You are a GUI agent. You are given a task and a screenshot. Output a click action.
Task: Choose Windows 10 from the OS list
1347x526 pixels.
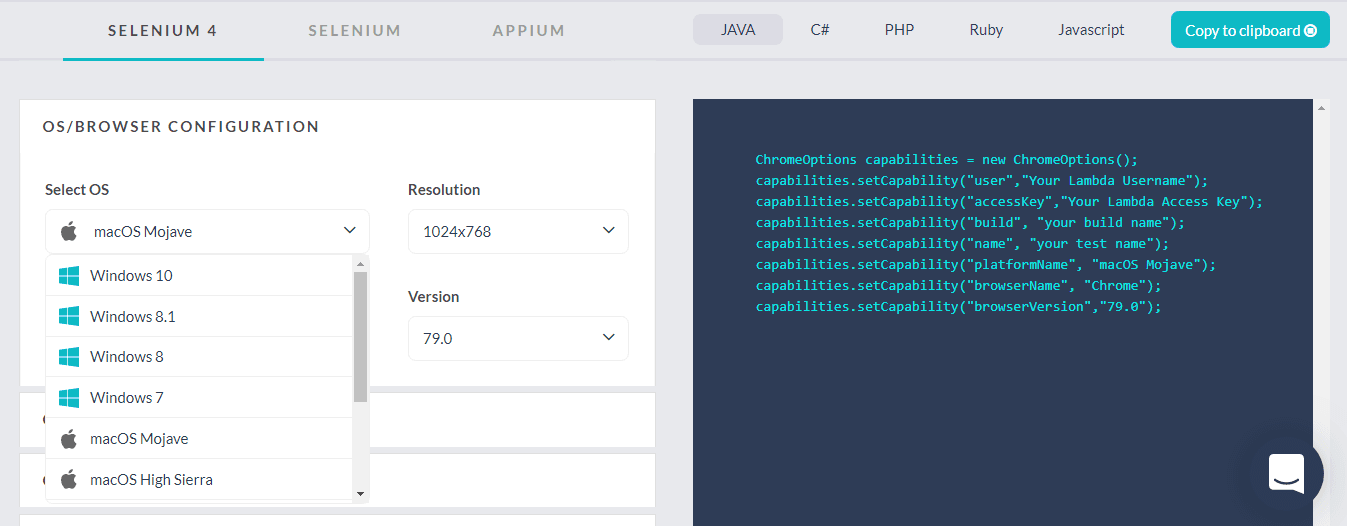[x=199, y=275]
